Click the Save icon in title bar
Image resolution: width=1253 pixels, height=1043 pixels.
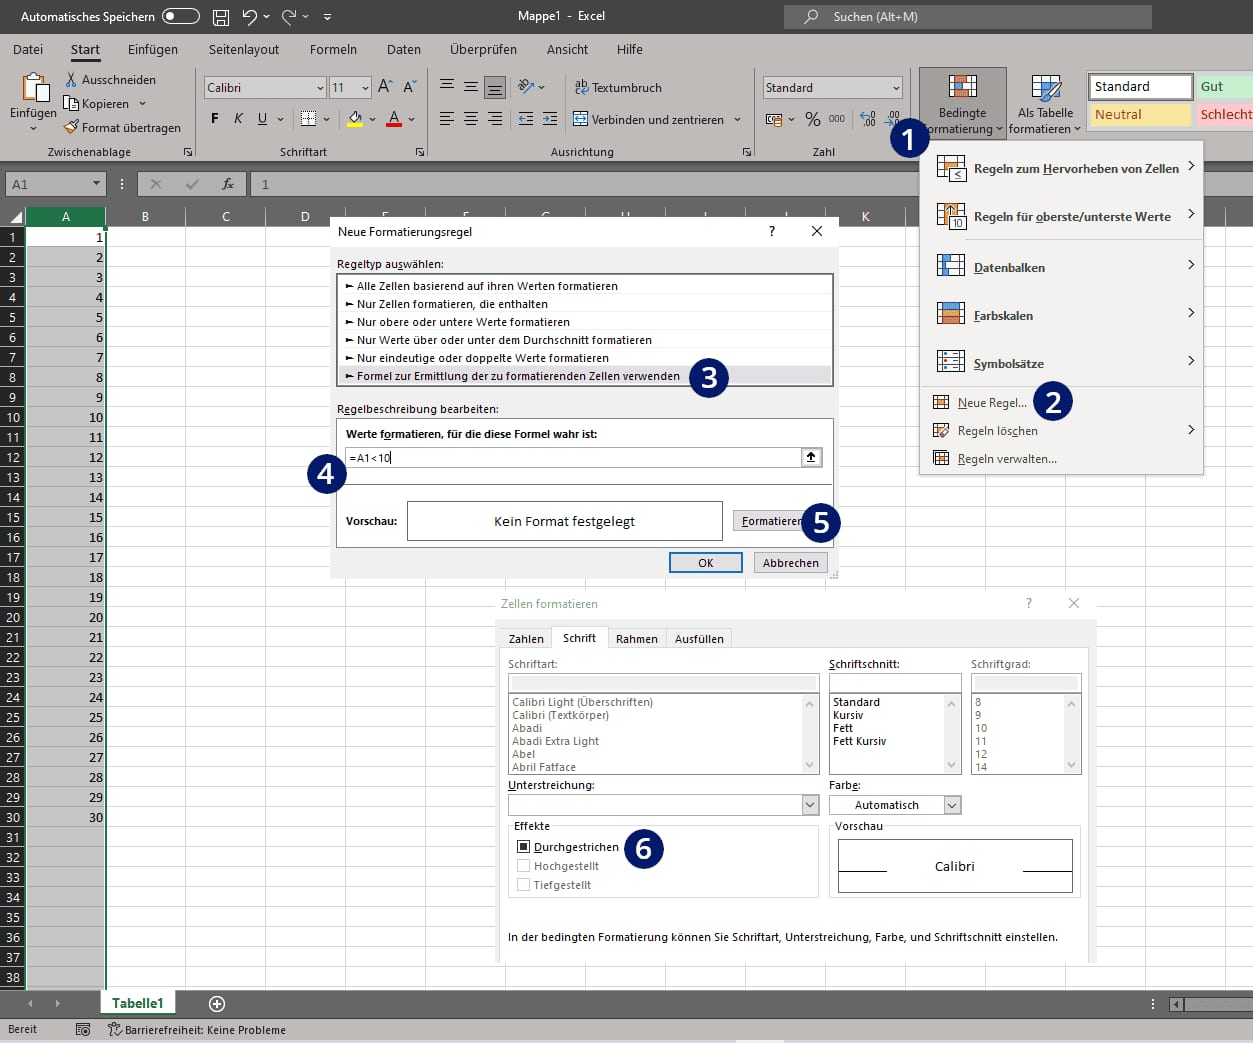tap(221, 16)
